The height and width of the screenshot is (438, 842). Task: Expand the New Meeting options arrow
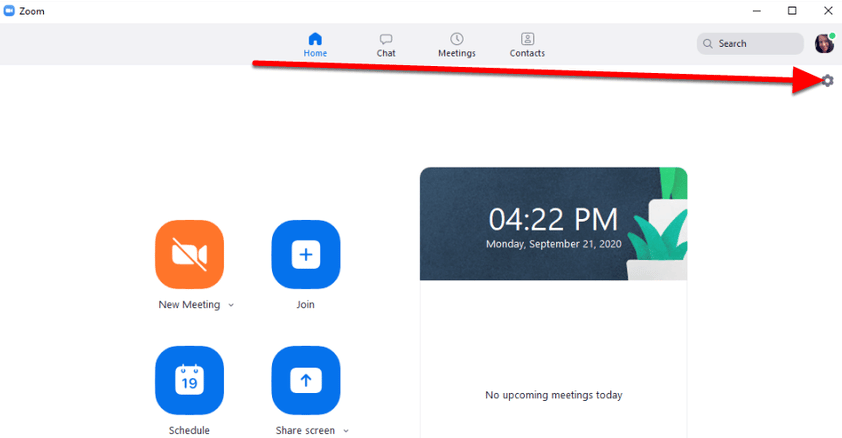click(231, 305)
